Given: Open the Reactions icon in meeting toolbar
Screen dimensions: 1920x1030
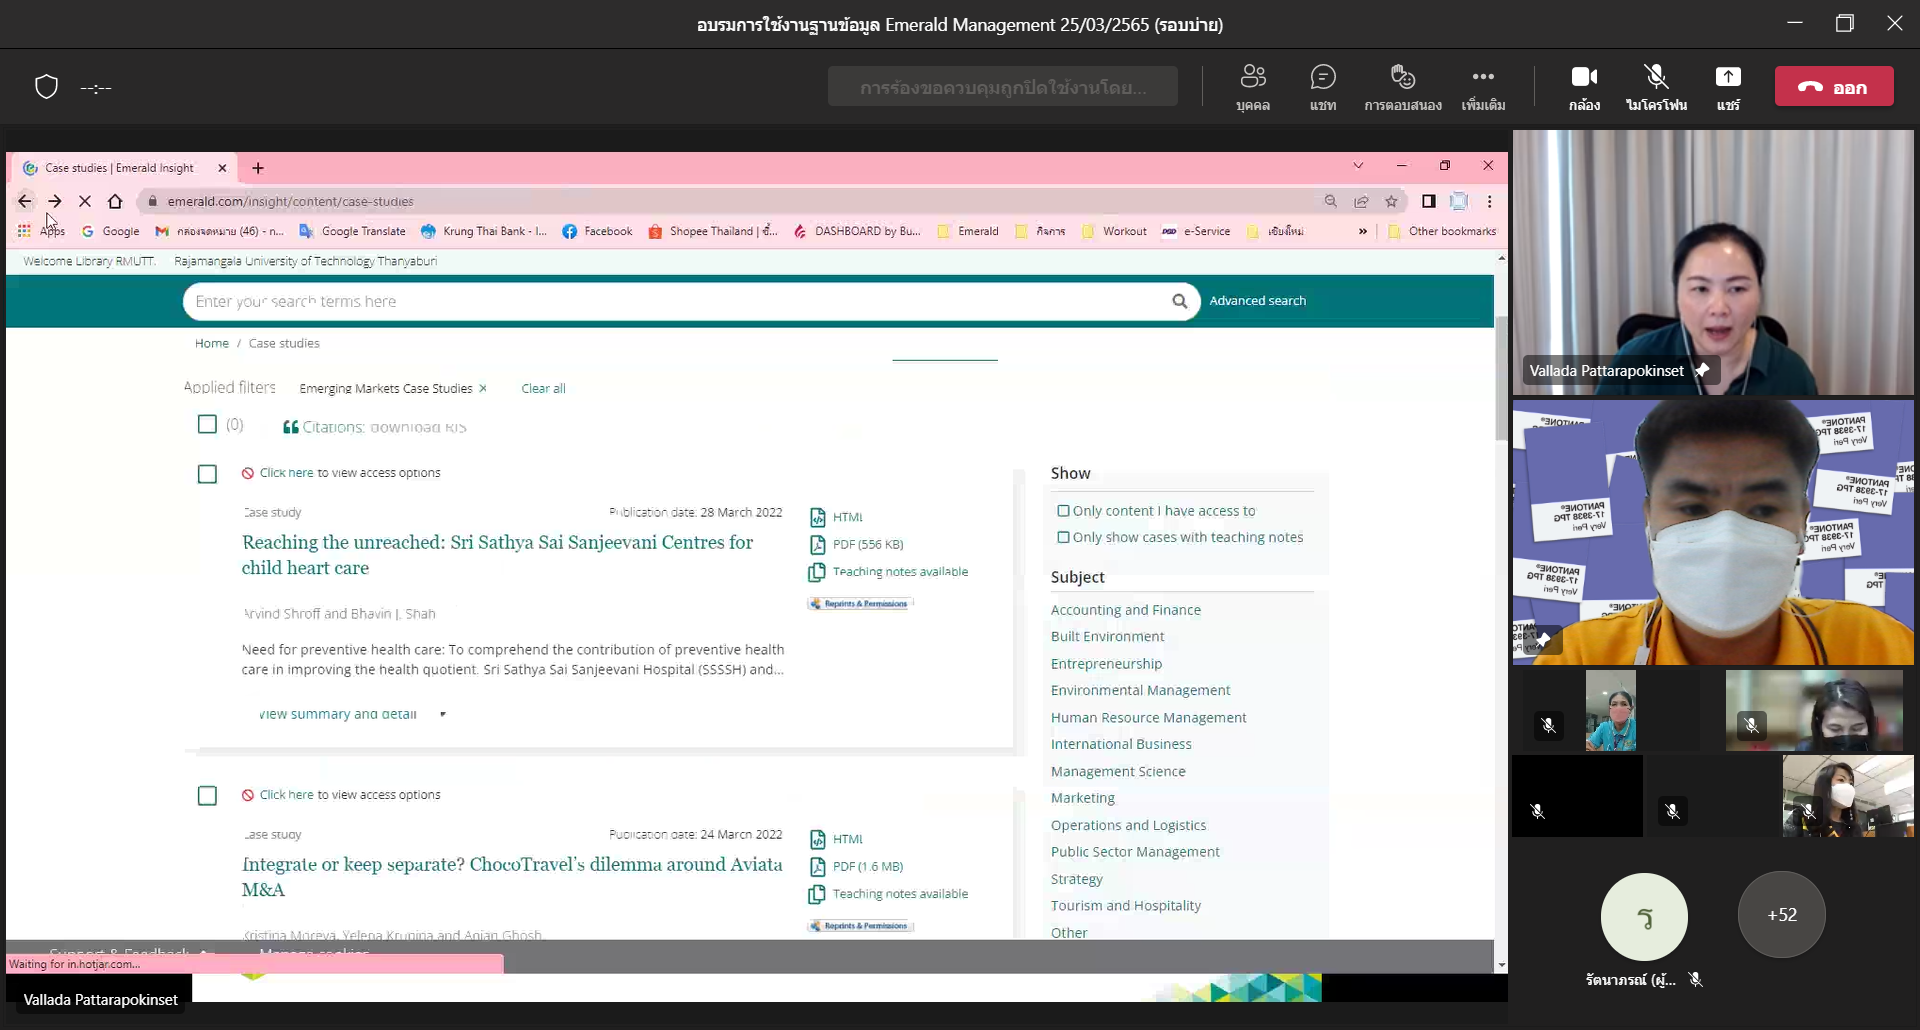Looking at the screenshot, I should pyautogui.click(x=1402, y=78).
